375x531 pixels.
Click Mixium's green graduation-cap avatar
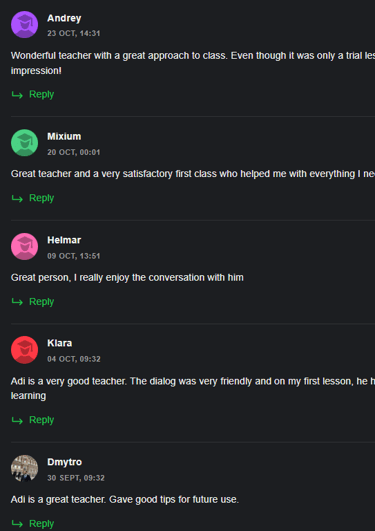[x=24, y=143]
